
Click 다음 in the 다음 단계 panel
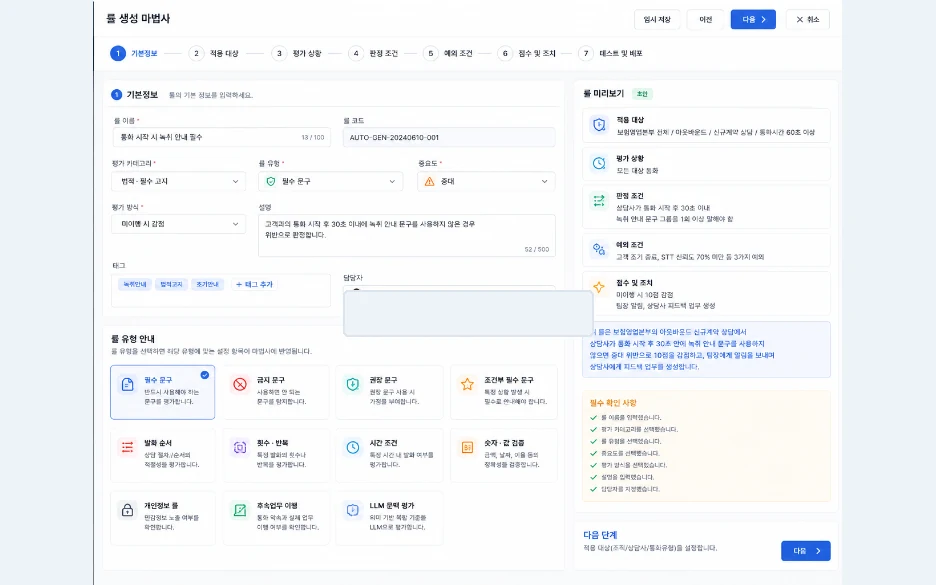(805, 551)
